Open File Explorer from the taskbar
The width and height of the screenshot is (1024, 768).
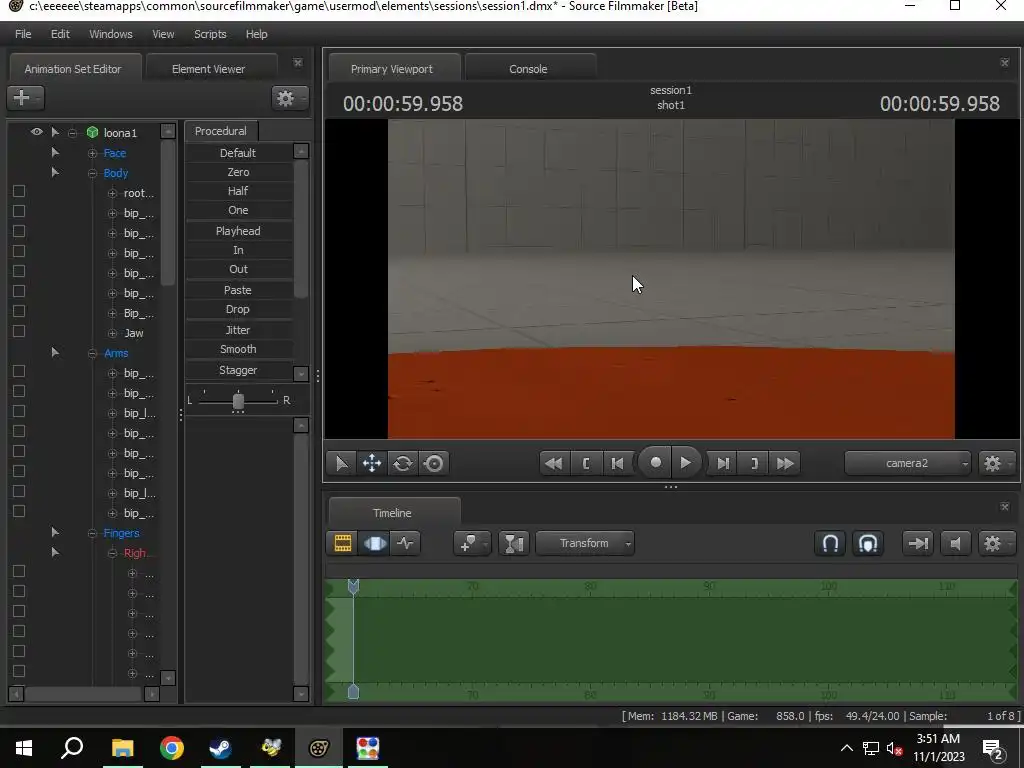(122, 748)
